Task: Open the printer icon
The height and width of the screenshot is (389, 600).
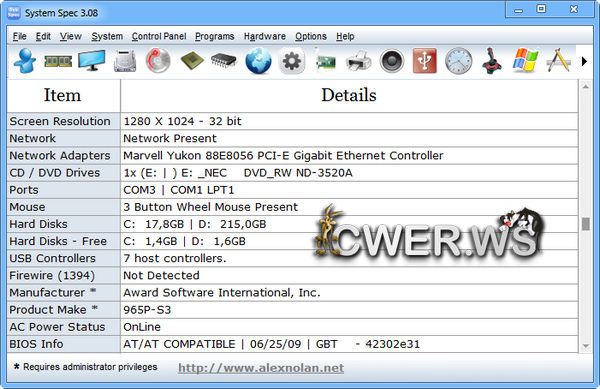Action: pyautogui.click(x=359, y=61)
